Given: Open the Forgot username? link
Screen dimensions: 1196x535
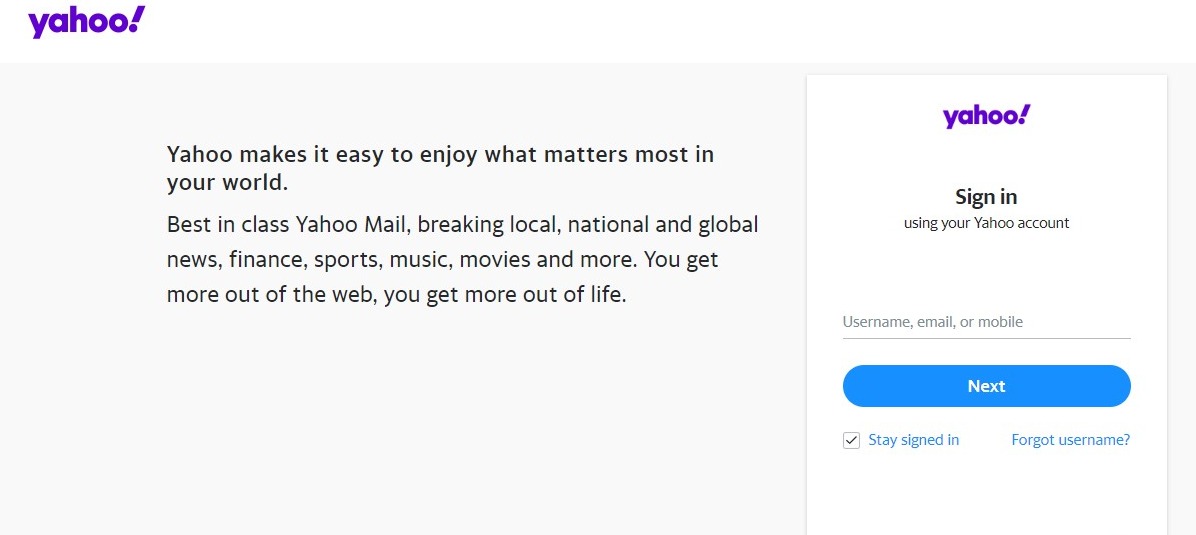Looking at the screenshot, I should pos(1070,440).
